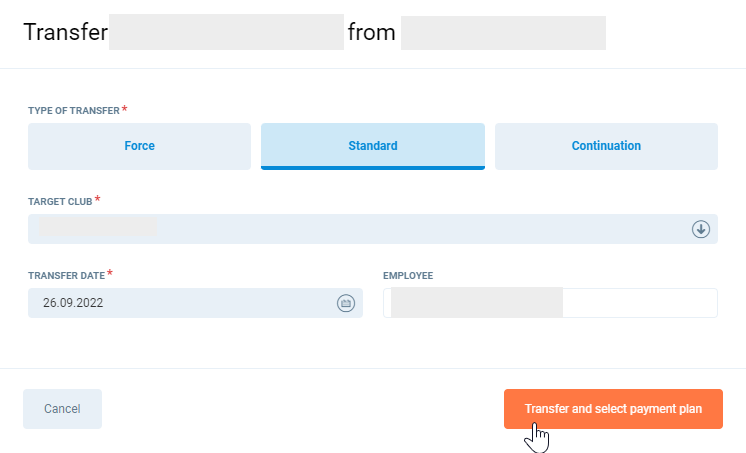Viewport: 746px width, 453px height.
Task: Select the Force transfer type
Action: click(x=139, y=146)
